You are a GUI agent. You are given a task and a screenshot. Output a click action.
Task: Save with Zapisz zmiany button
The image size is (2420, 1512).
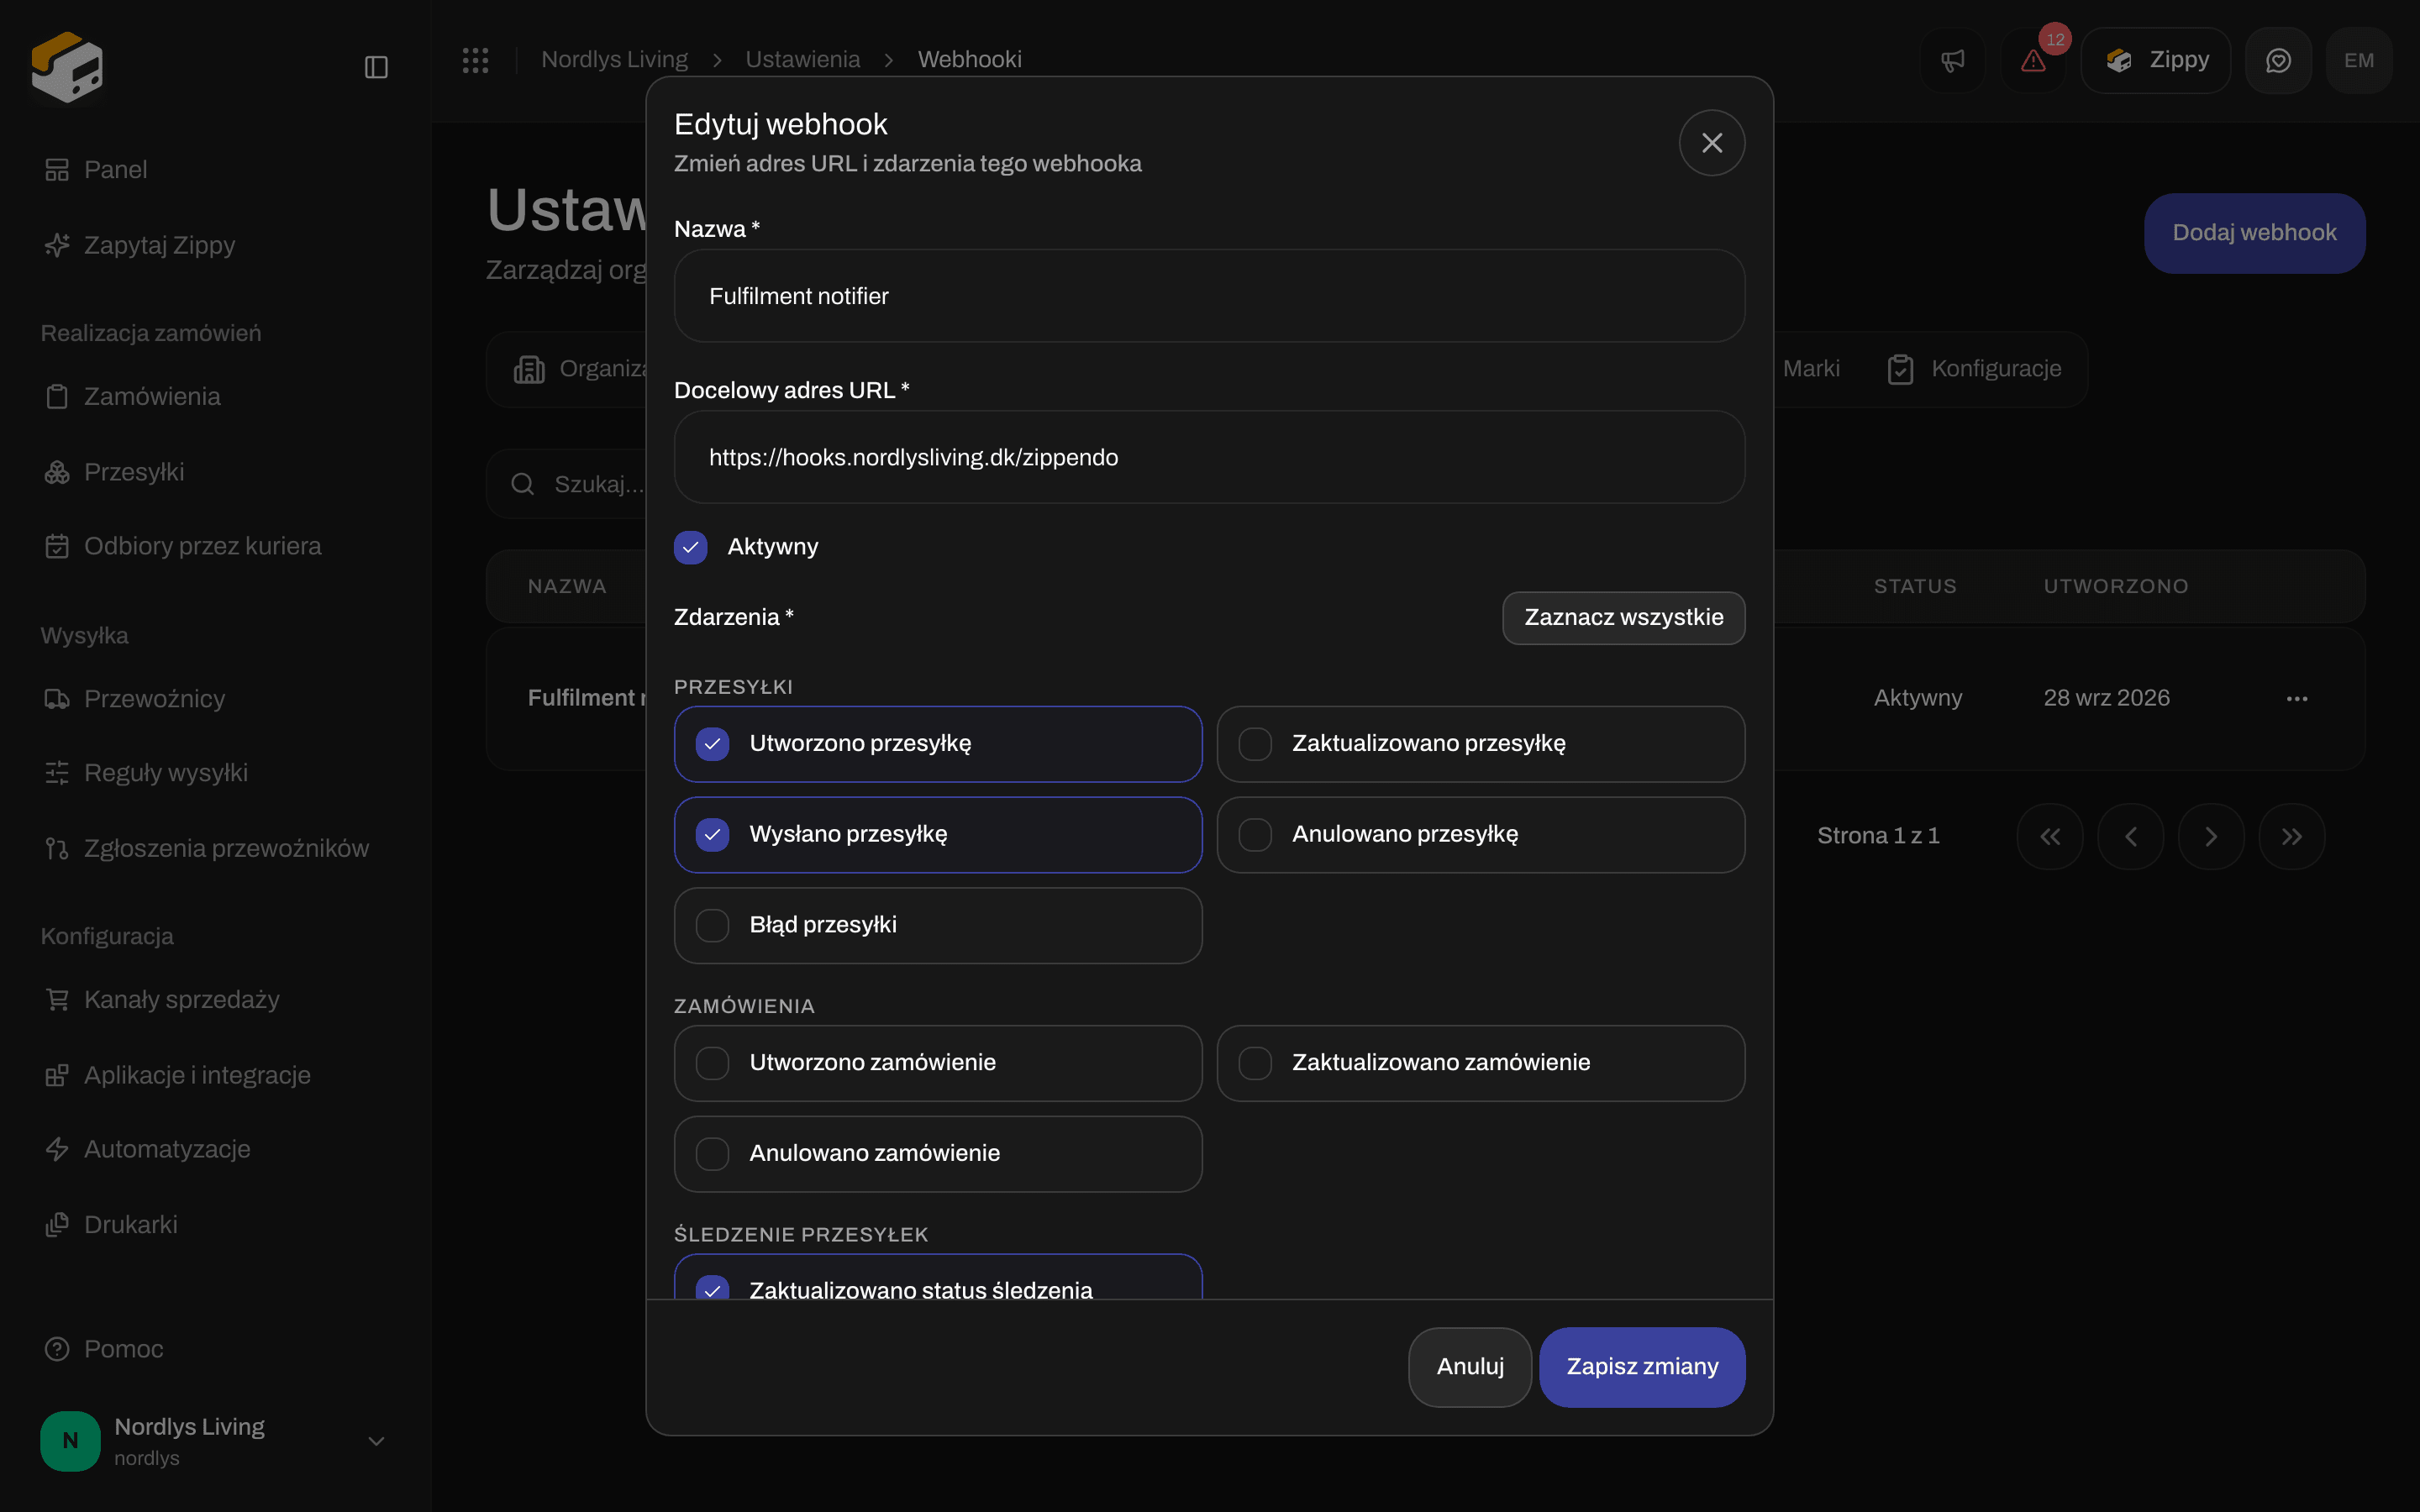pos(1642,1367)
